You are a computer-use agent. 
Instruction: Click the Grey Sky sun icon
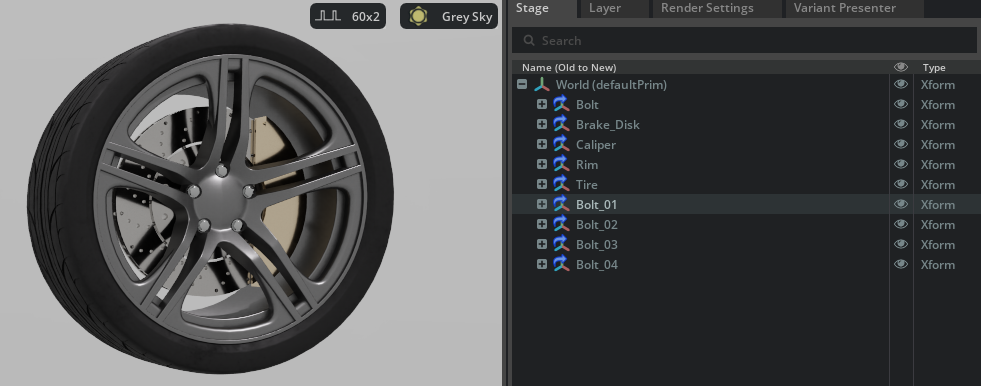(418, 16)
